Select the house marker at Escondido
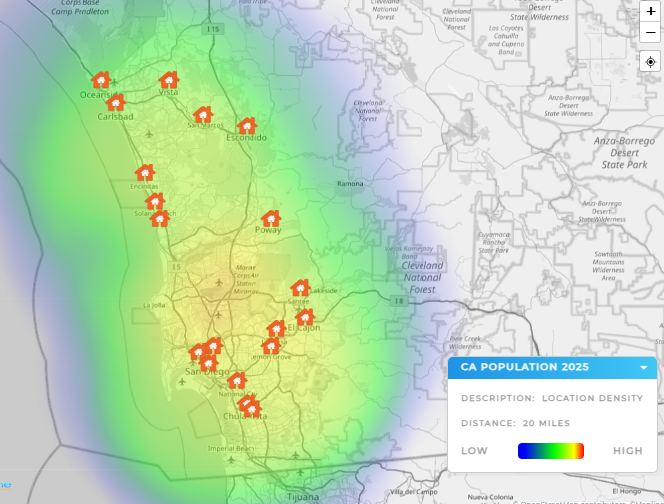This screenshot has width=664, height=504. 247,126
